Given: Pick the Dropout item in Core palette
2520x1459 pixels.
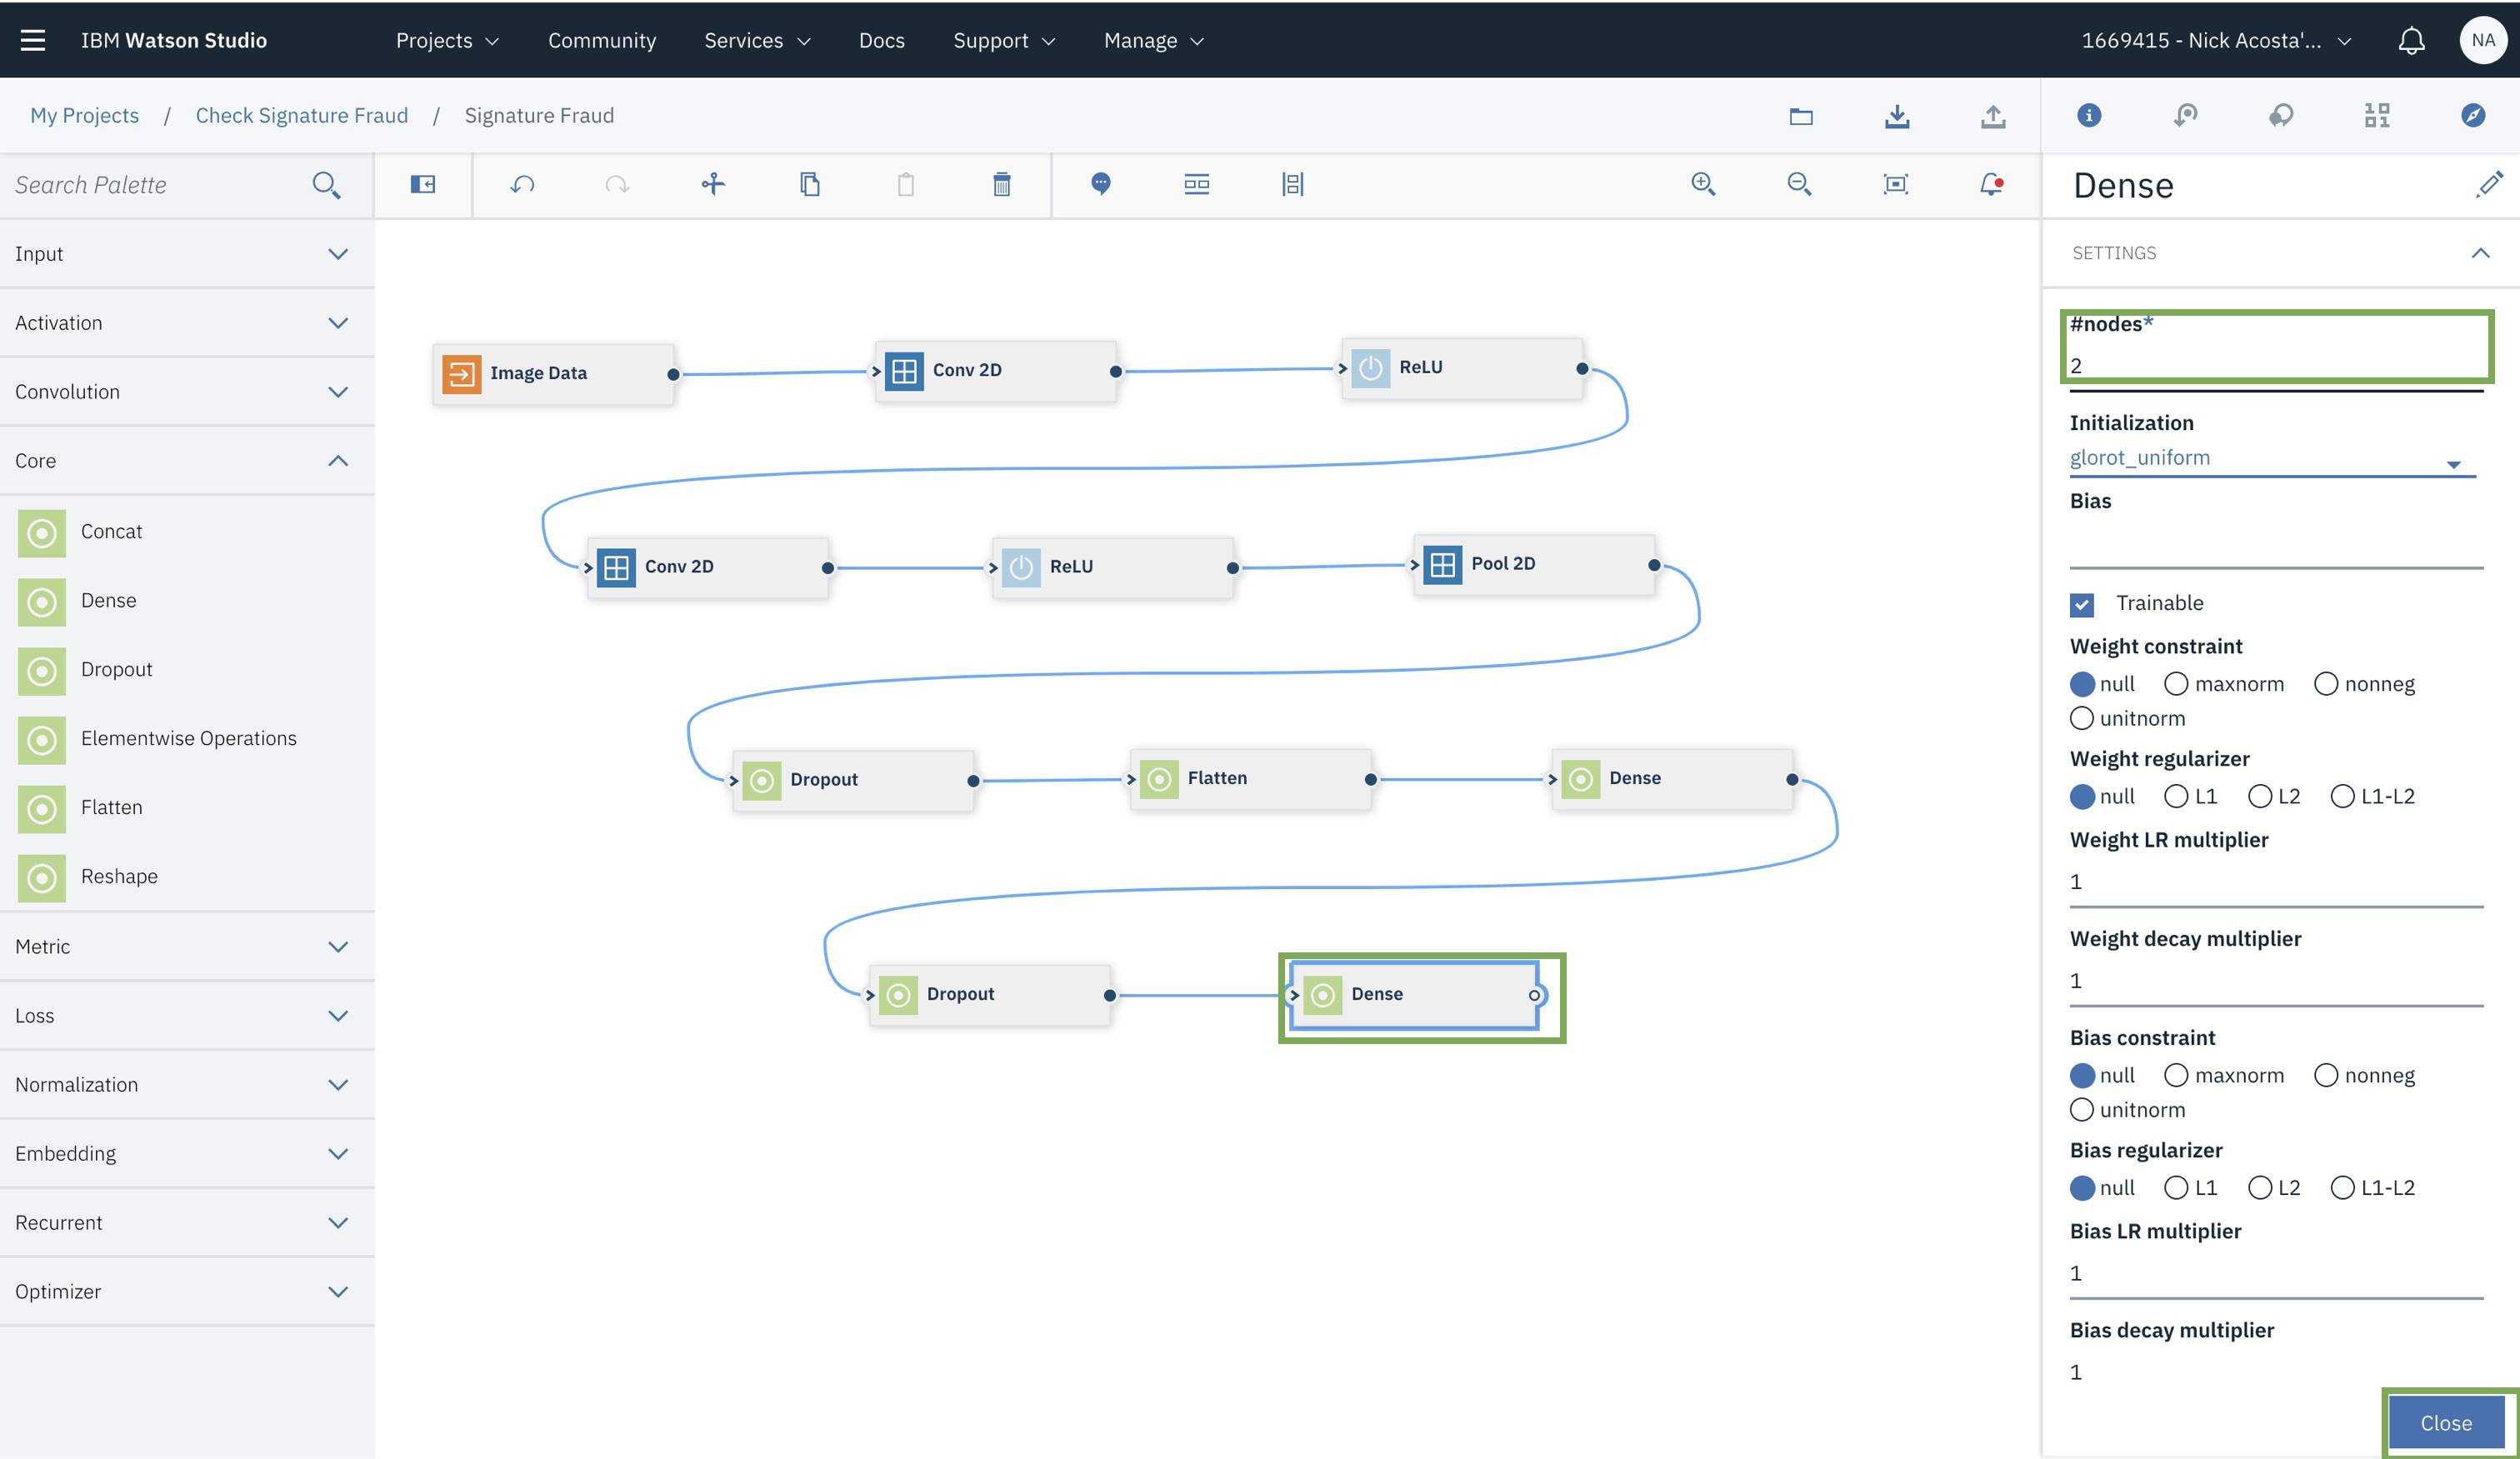Looking at the screenshot, I should pos(187,670).
